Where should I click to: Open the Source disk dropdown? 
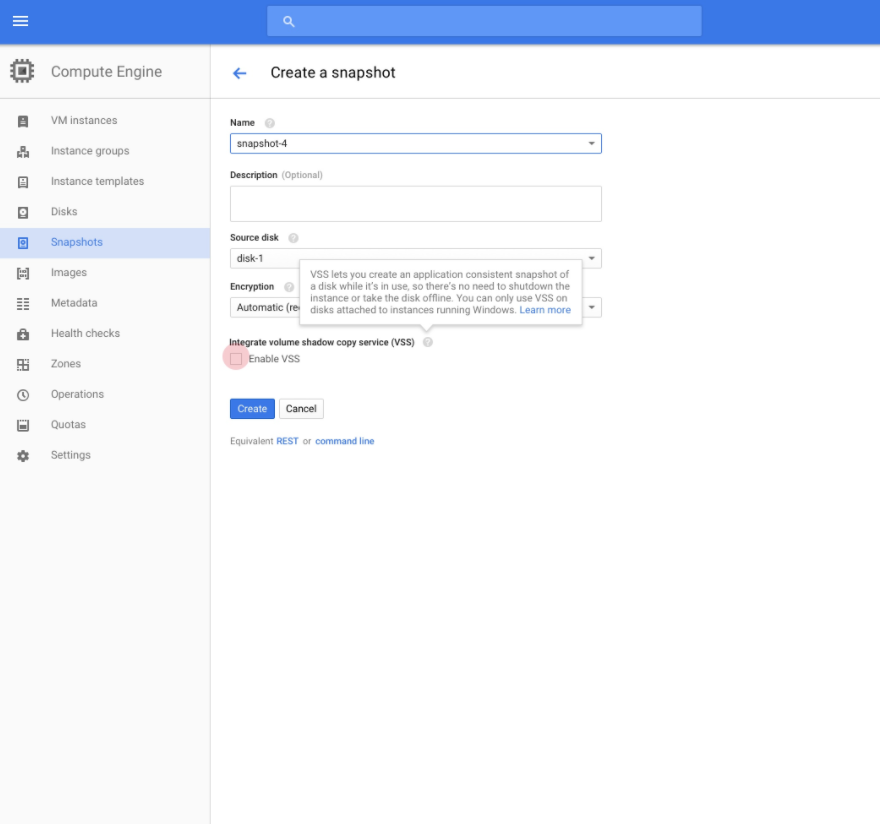[592, 259]
